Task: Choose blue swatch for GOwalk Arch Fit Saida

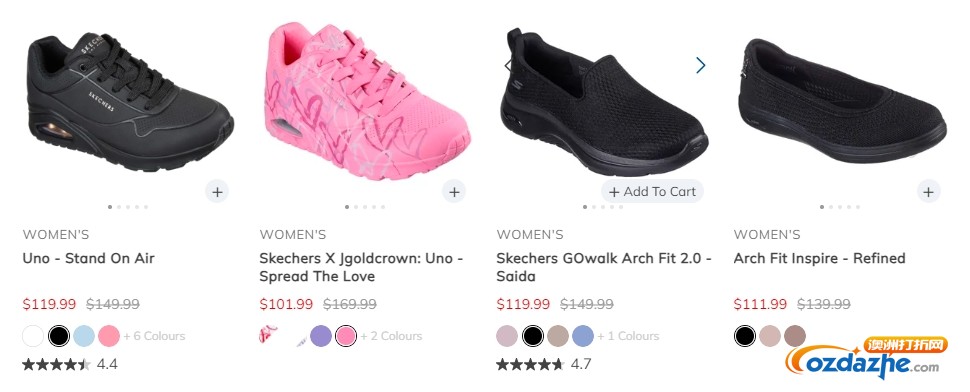Action: tap(583, 336)
